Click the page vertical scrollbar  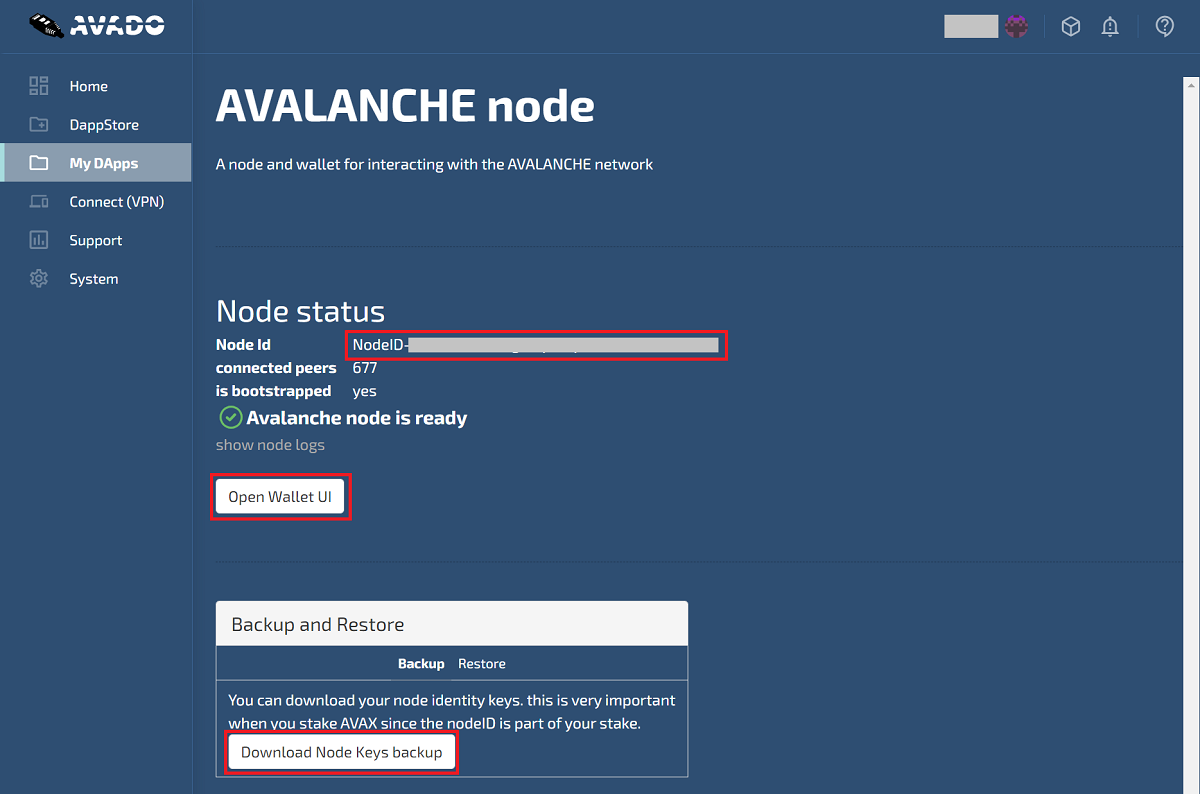1189,434
